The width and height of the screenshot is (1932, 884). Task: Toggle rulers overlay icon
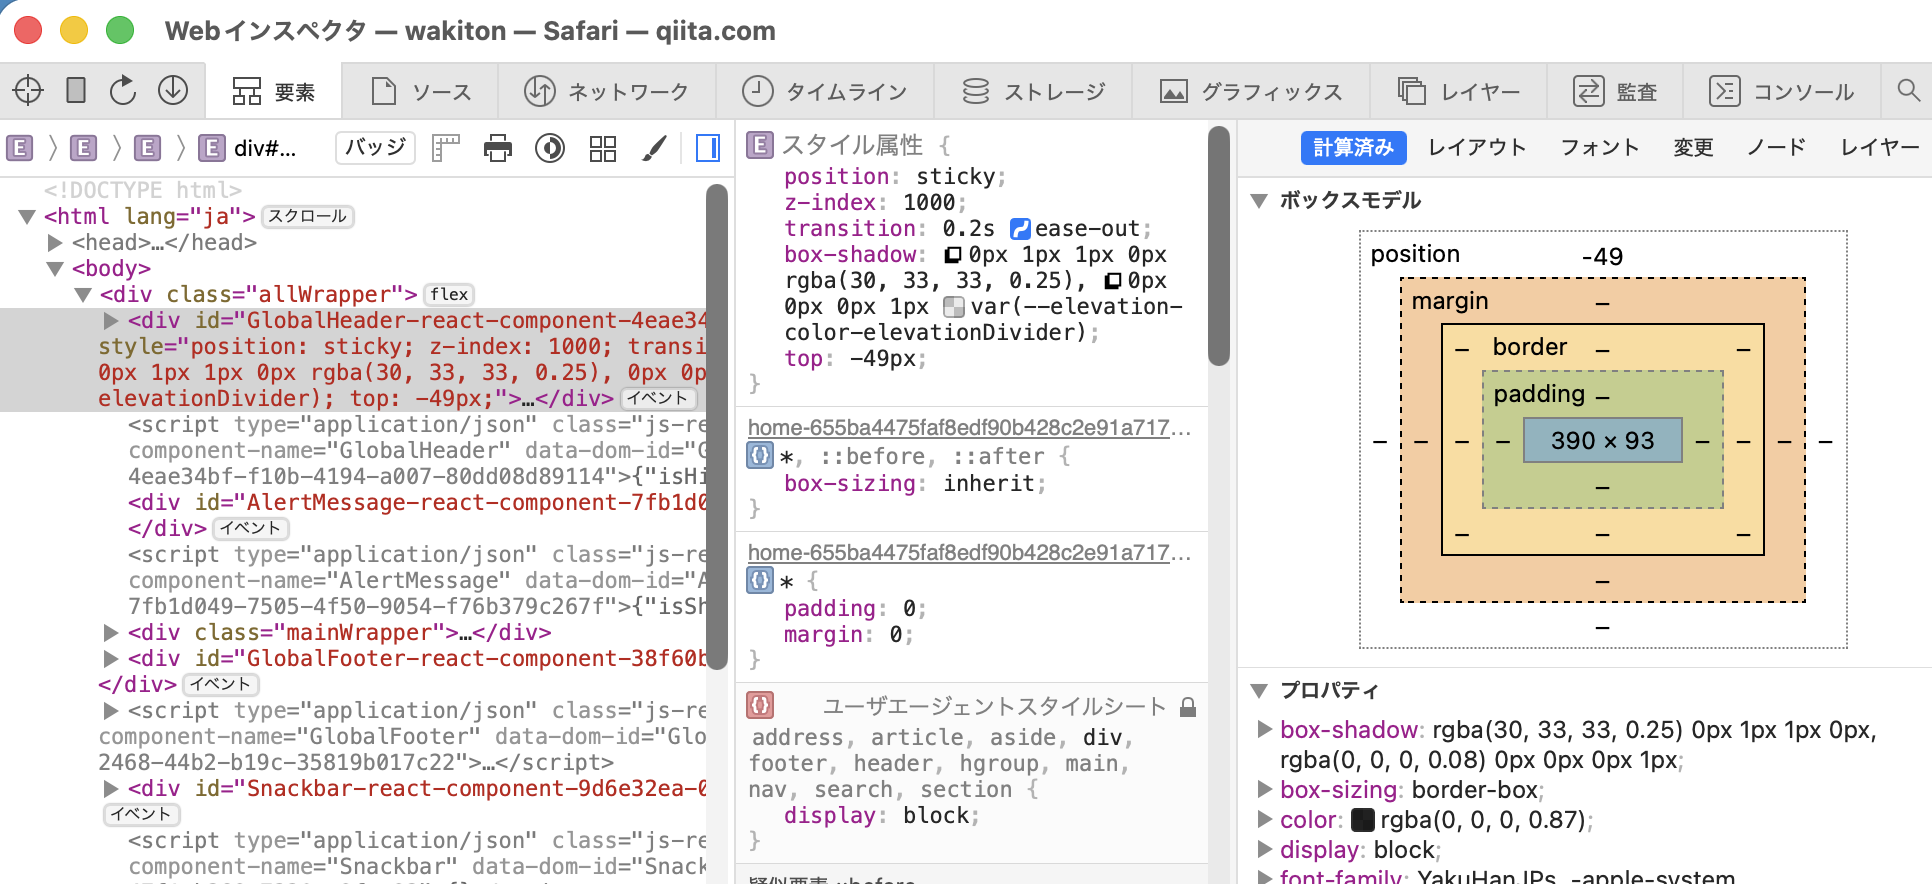pos(446,149)
